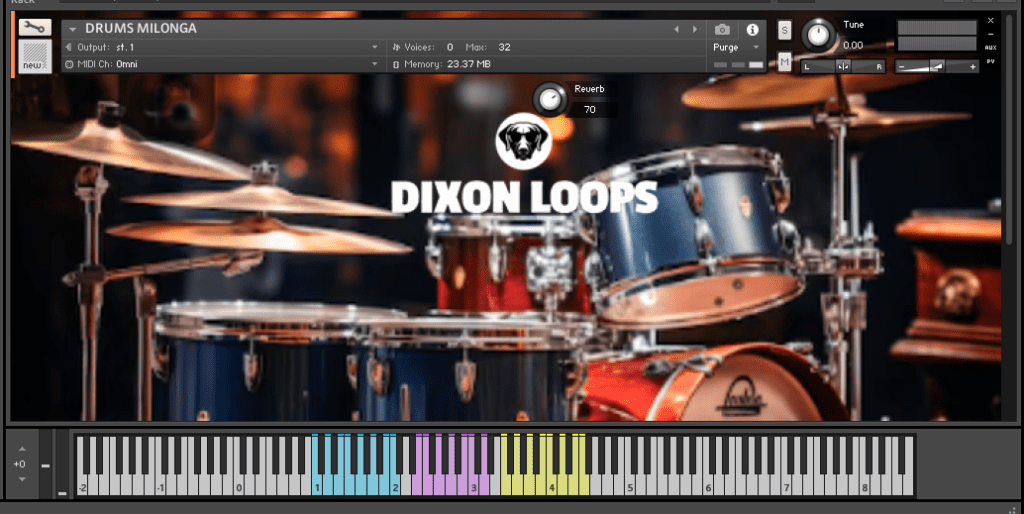The image size is (1024, 514).
Task: Click the Reverb knob
Action: click(x=549, y=98)
